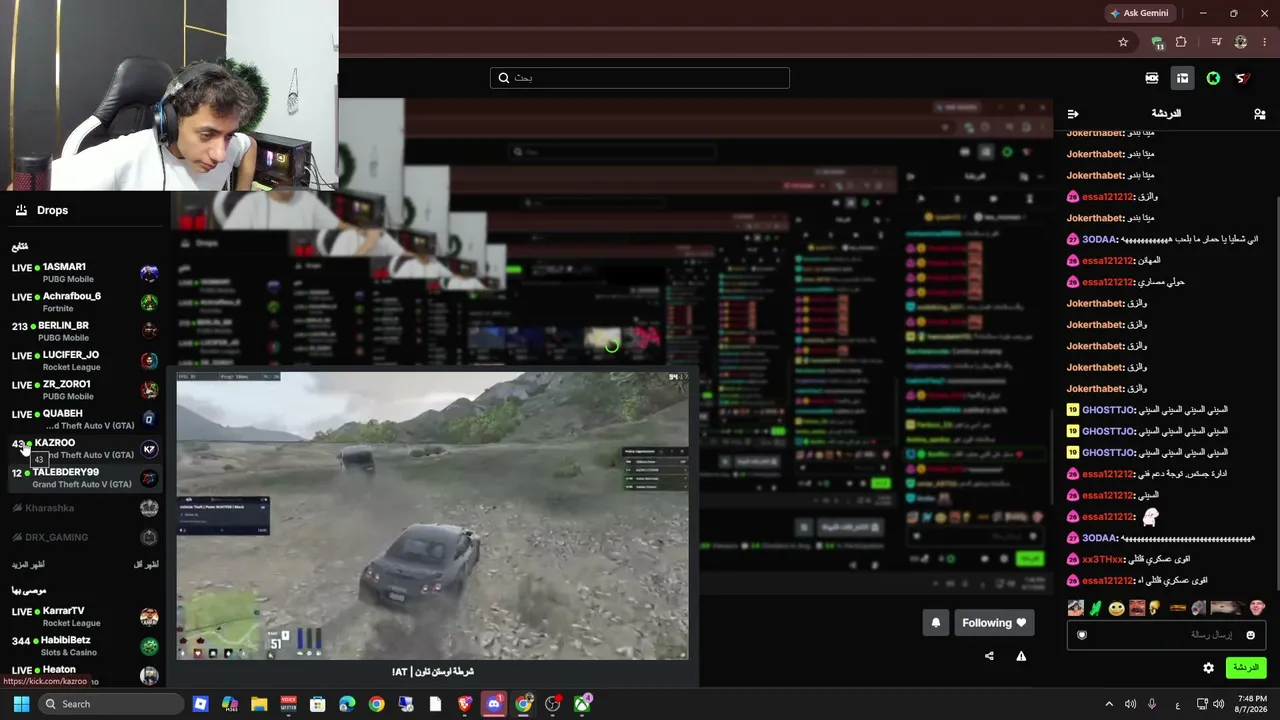
Task: Click the shield badge icon in chat input
Action: (x=1082, y=635)
